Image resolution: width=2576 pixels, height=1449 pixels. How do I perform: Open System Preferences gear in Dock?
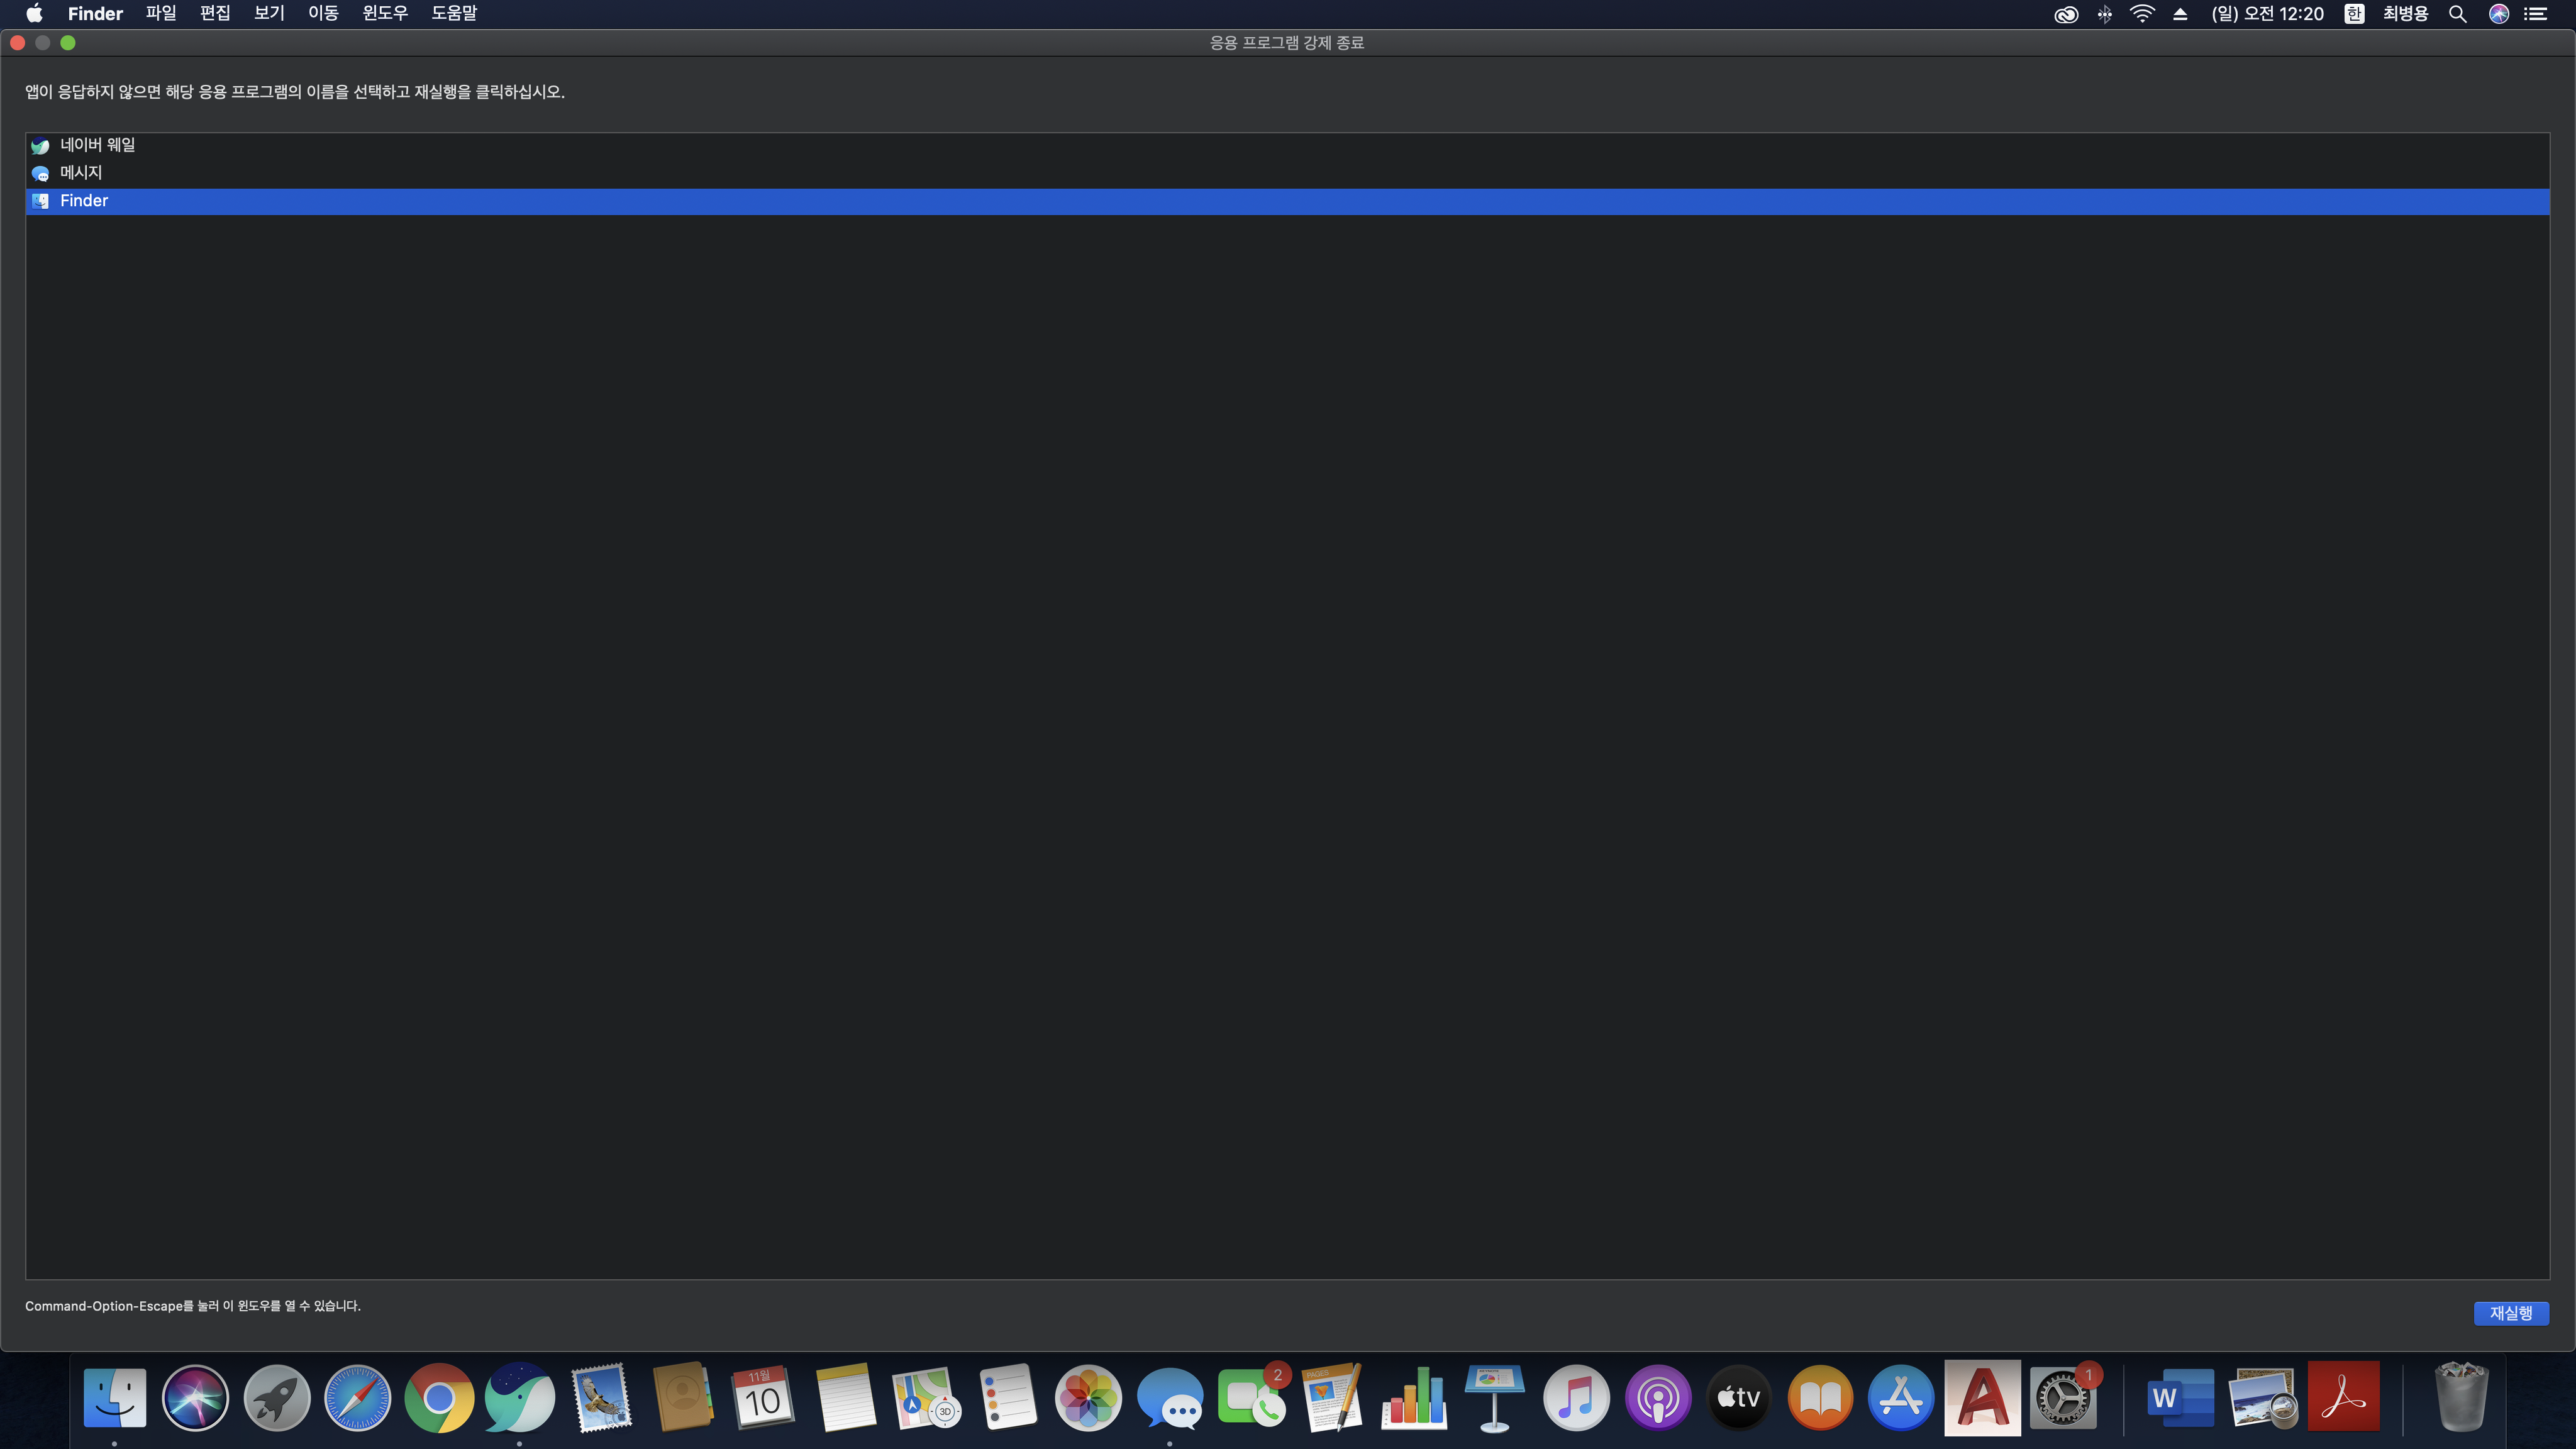click(x=2062, y=1397)
